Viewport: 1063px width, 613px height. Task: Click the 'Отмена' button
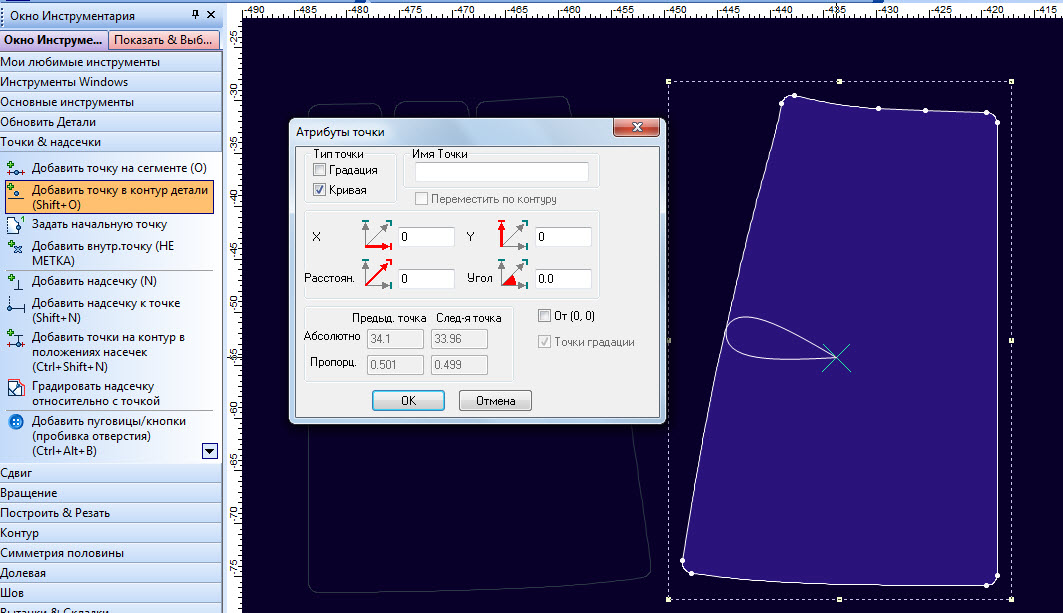pyautogui.click(x=495, y=401)
